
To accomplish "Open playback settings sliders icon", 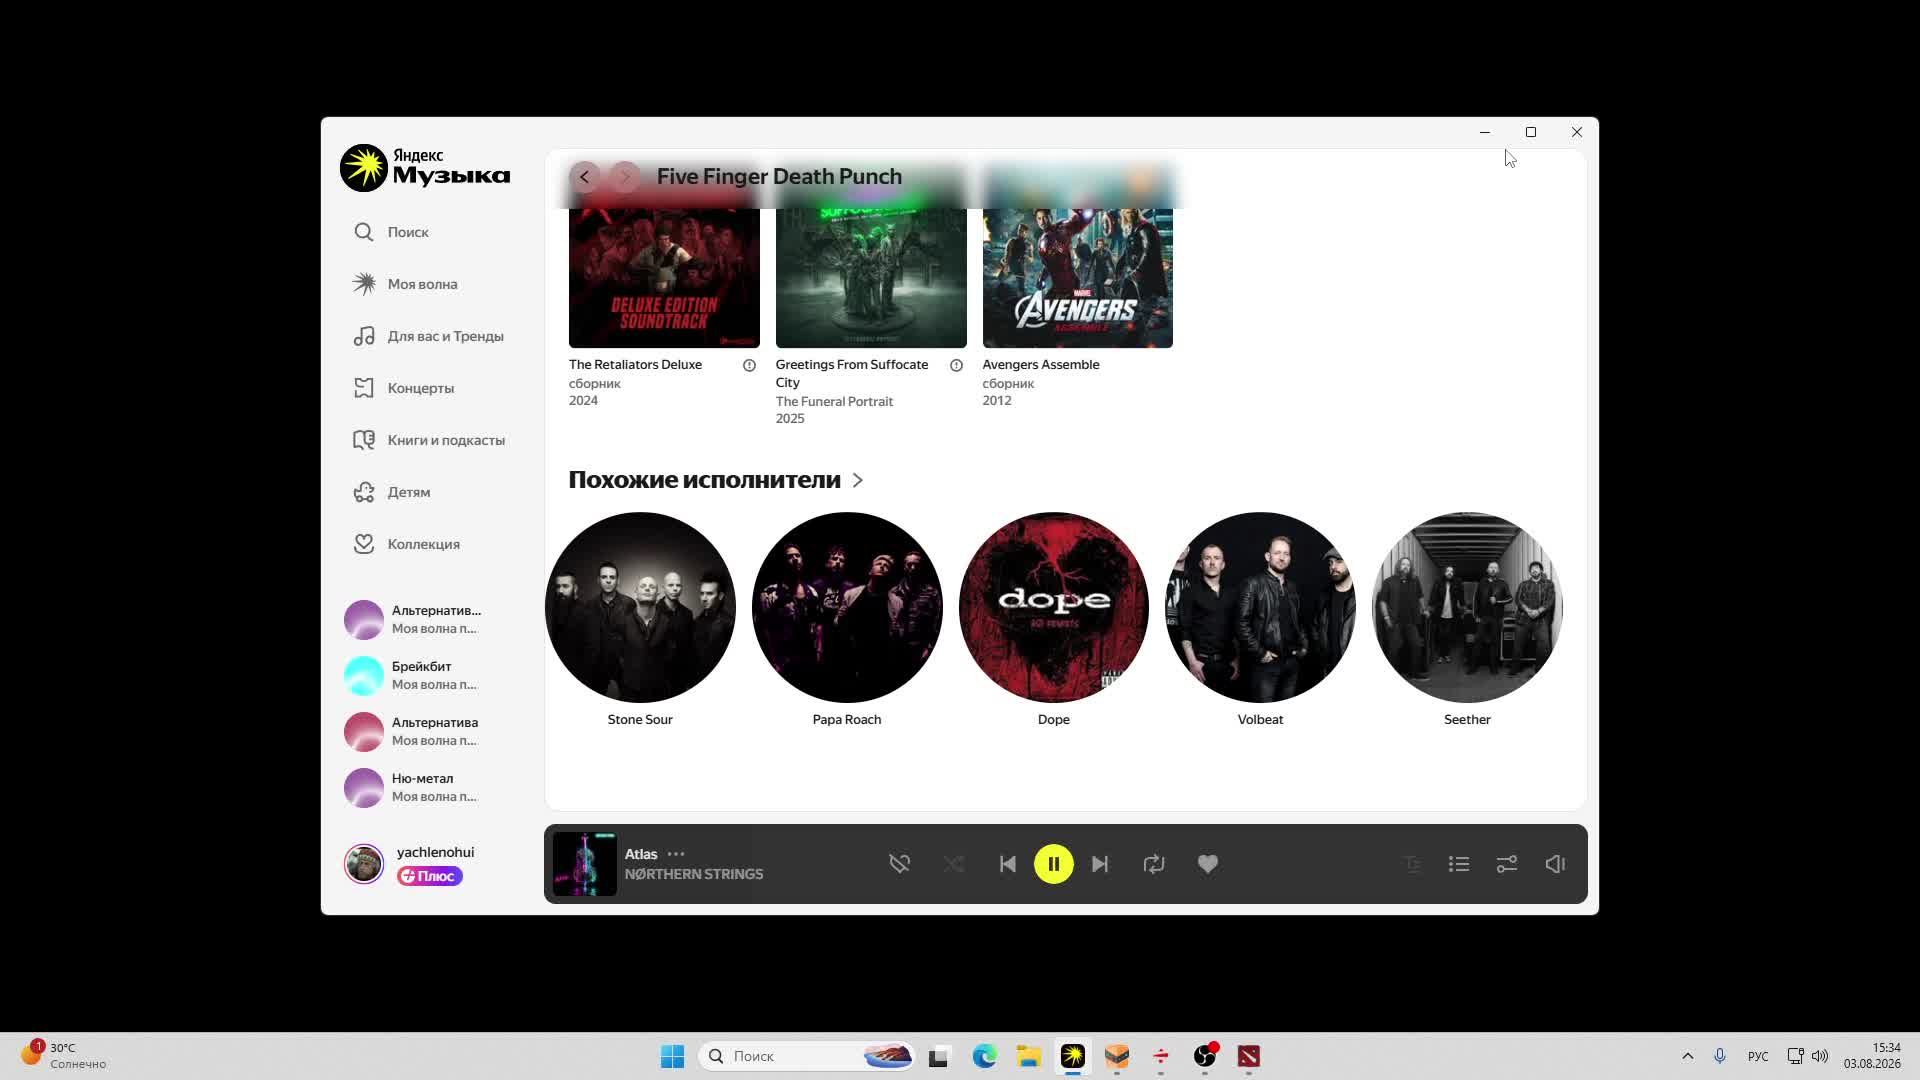I will [x=1507, y=864].
